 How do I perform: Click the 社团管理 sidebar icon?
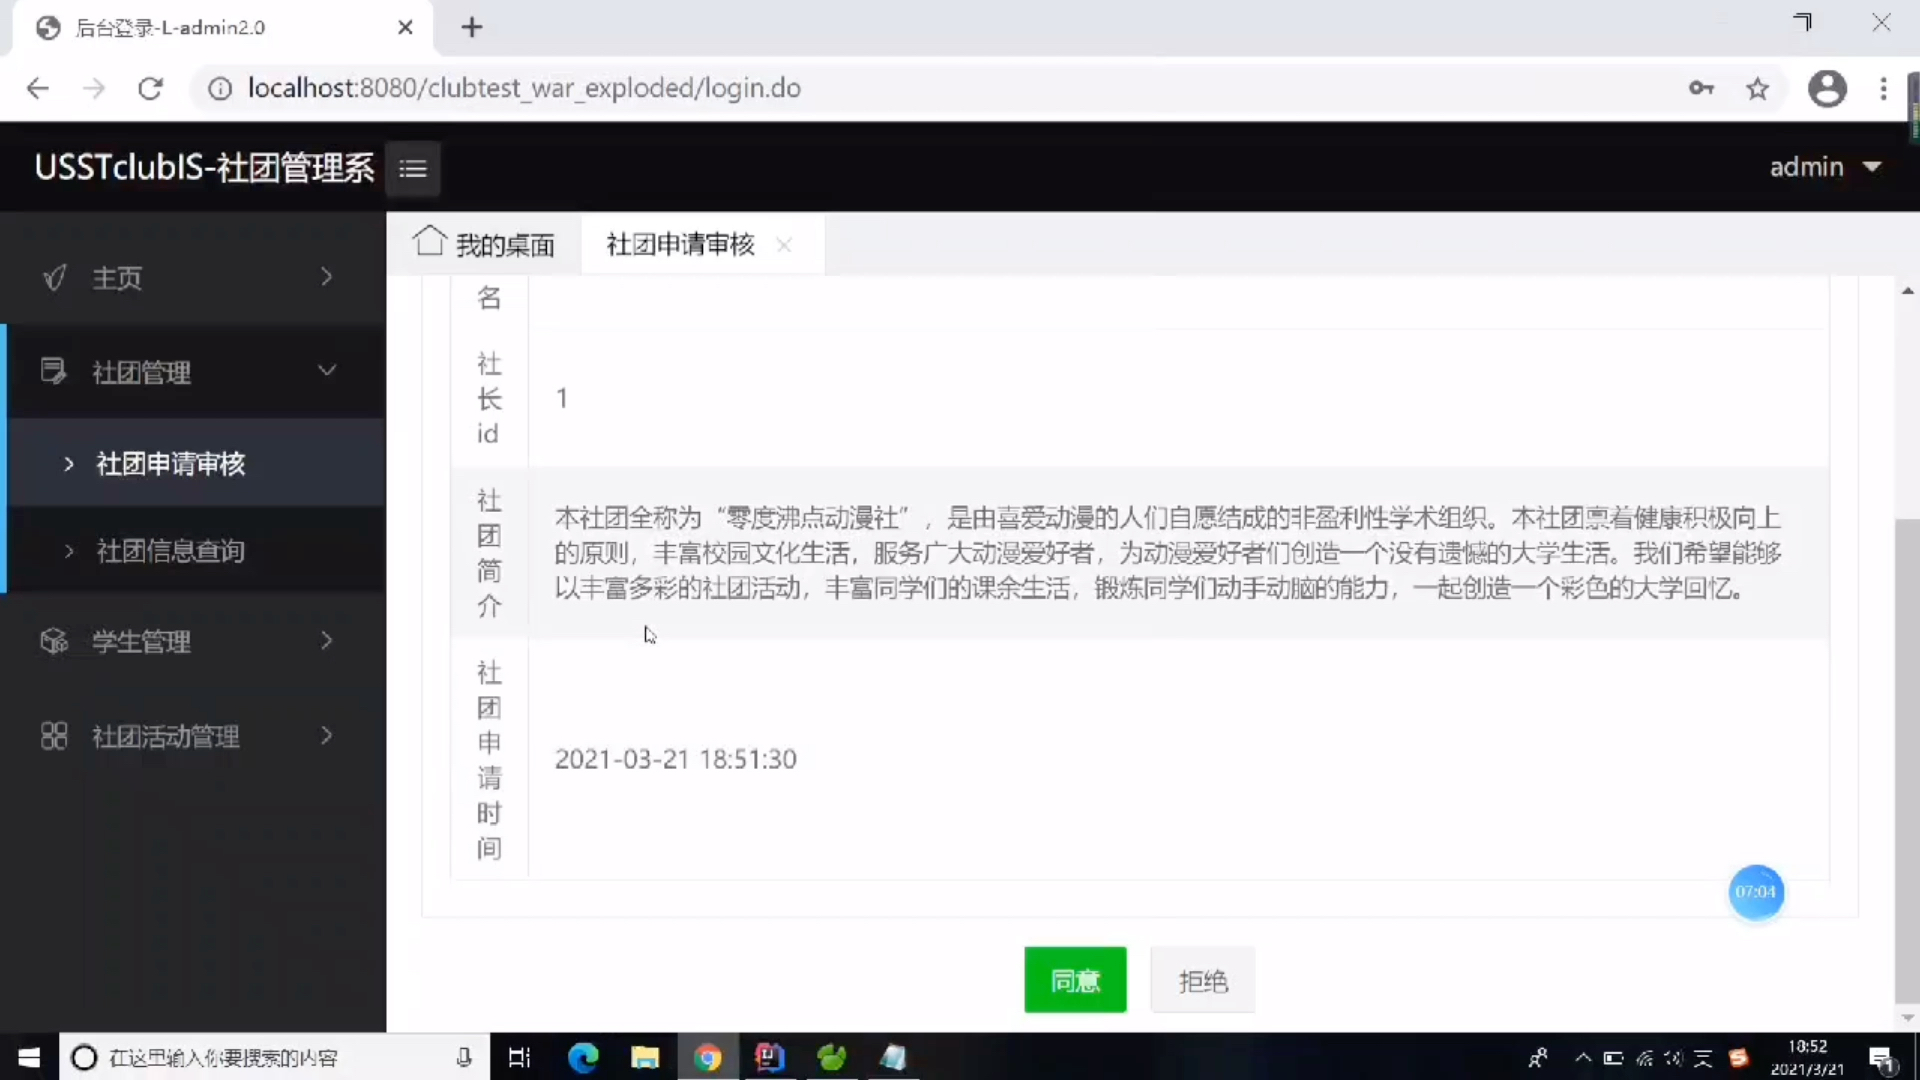[53, 371]
